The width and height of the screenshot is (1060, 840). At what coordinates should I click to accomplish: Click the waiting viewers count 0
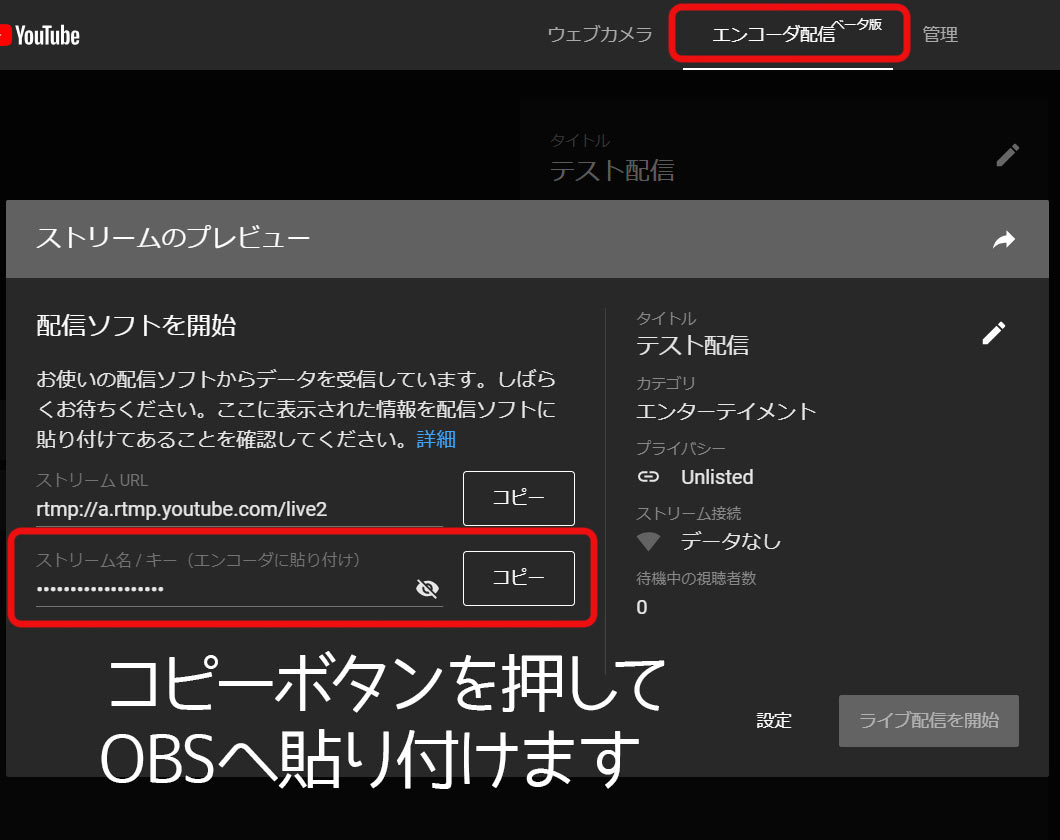tap(642, 608)
